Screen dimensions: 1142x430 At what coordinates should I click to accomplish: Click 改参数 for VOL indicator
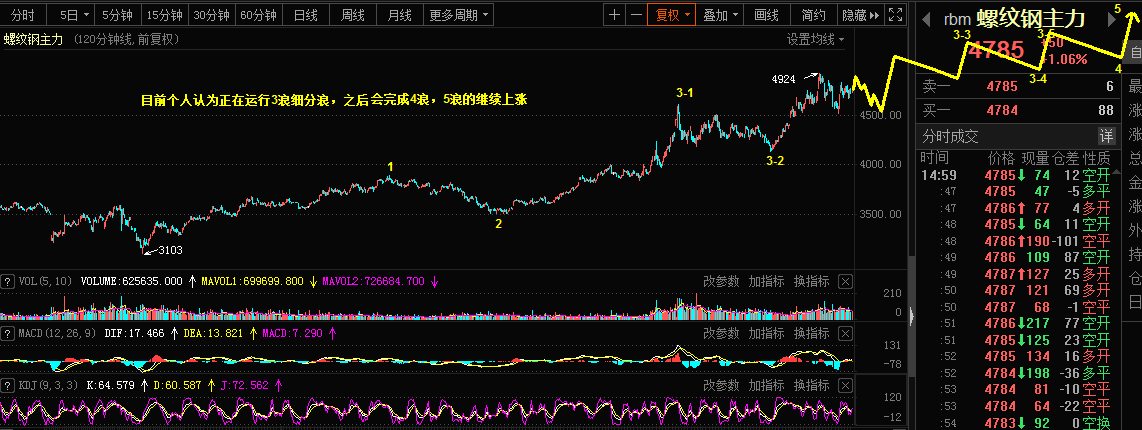[721, 281]
